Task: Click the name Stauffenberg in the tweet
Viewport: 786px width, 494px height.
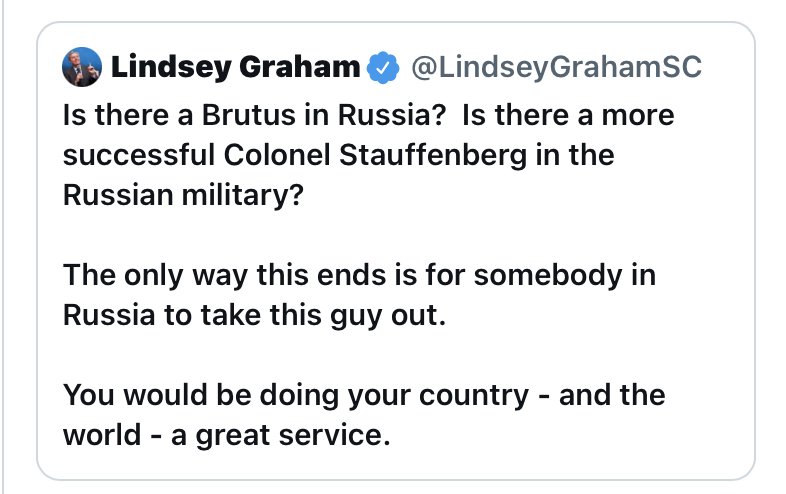Action: click(x=433, y=154)
